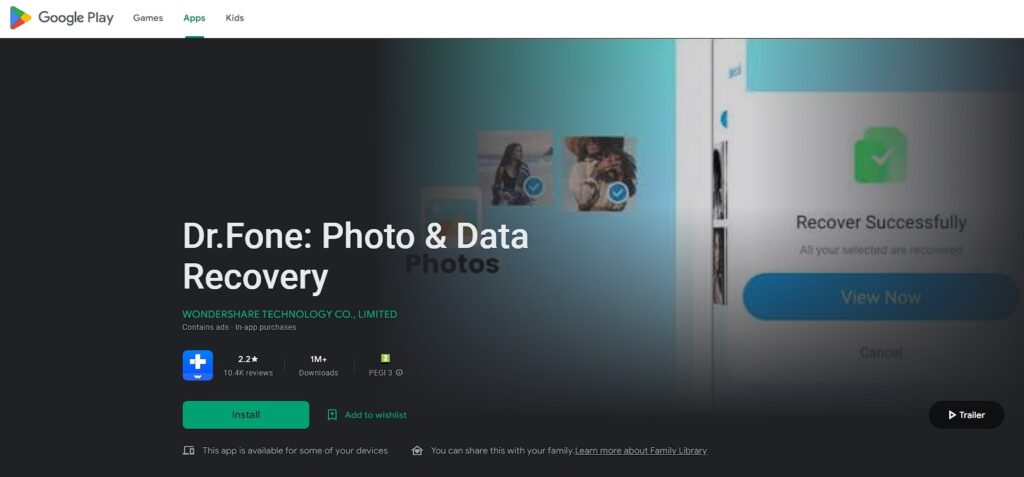Viewport: 1024px width, 477px height.
Task: Click the Google Play logo
Action: pyautogui.click(x=61, y=18)
